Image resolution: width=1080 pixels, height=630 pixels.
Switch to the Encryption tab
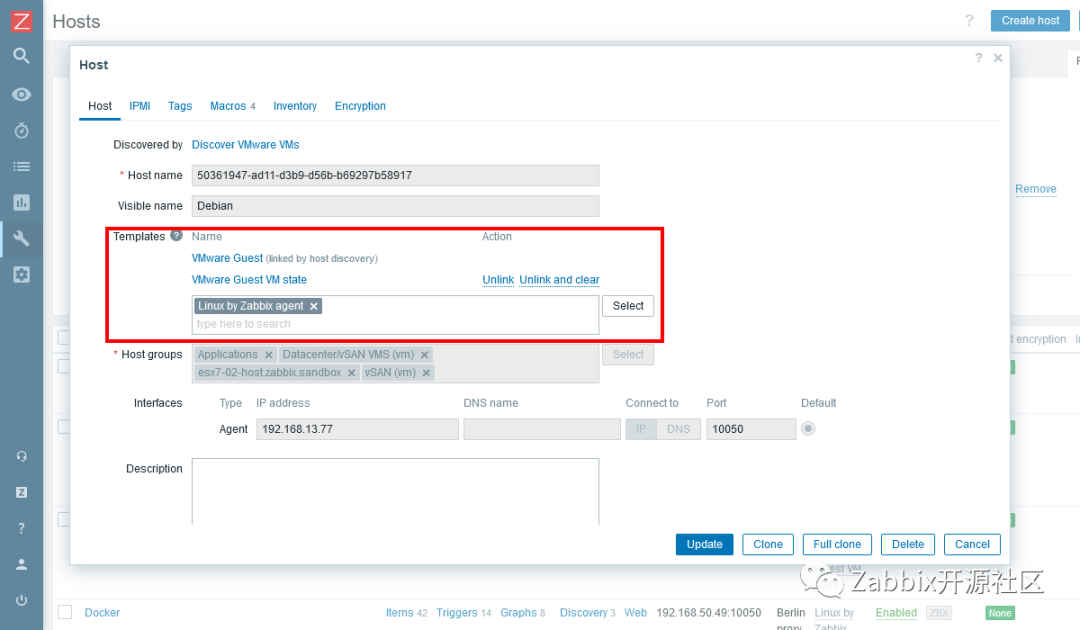coord(360,106)
